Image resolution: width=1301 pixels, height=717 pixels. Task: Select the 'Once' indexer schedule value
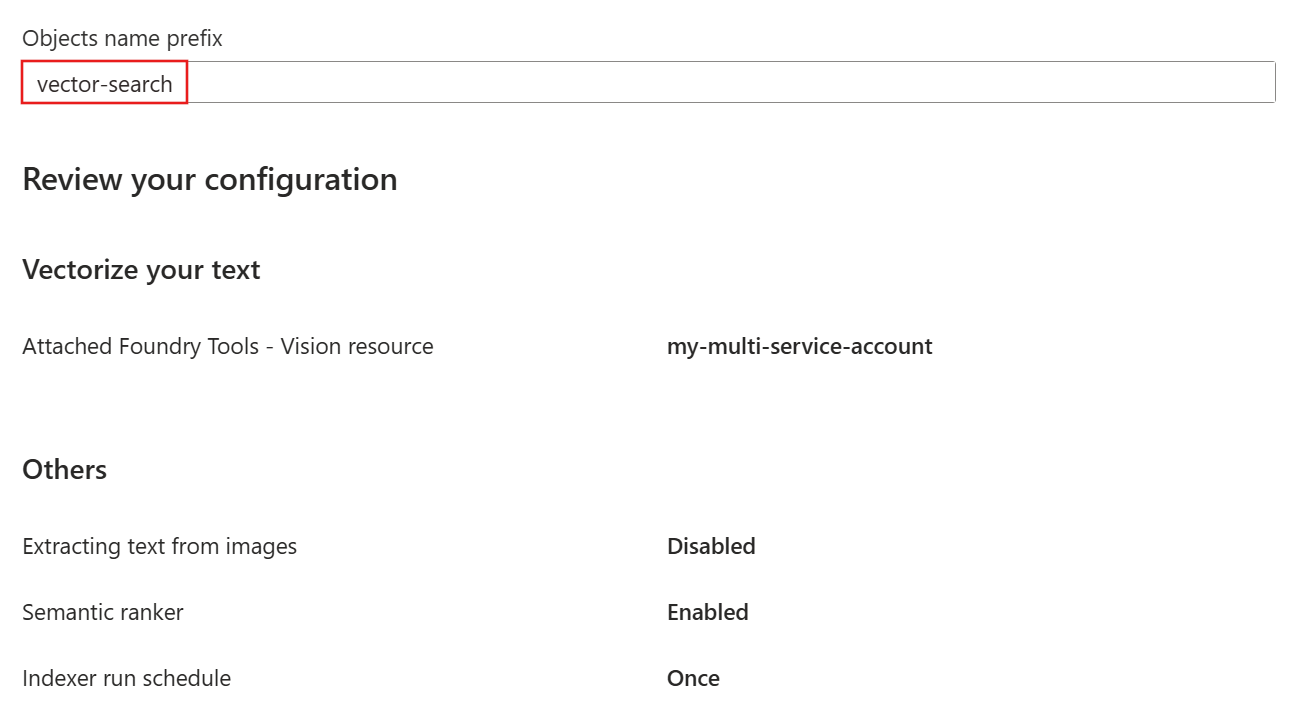pos(693,679)
